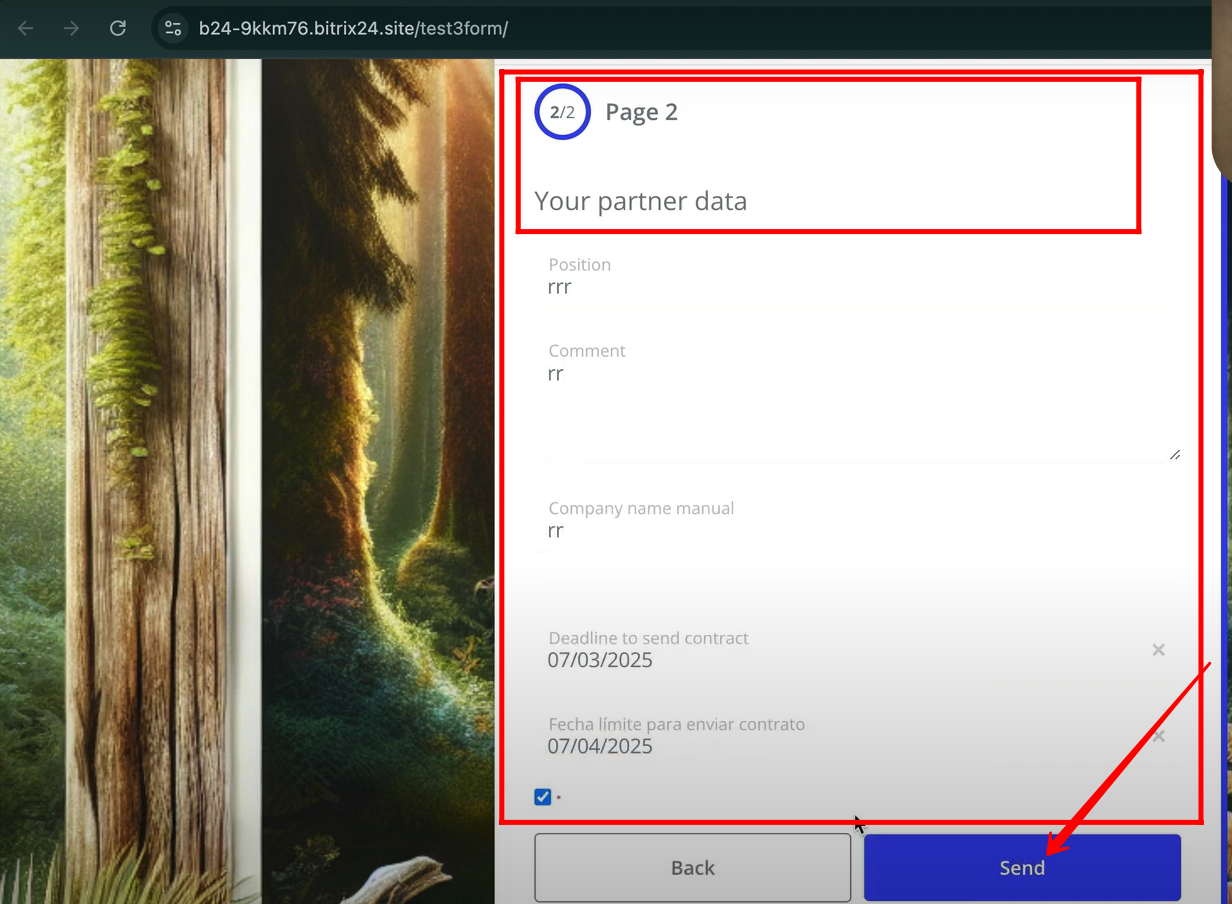Click the 'Your partner data' heading
This screenshot has width=1232, height=904.
[x=641, y=201]
